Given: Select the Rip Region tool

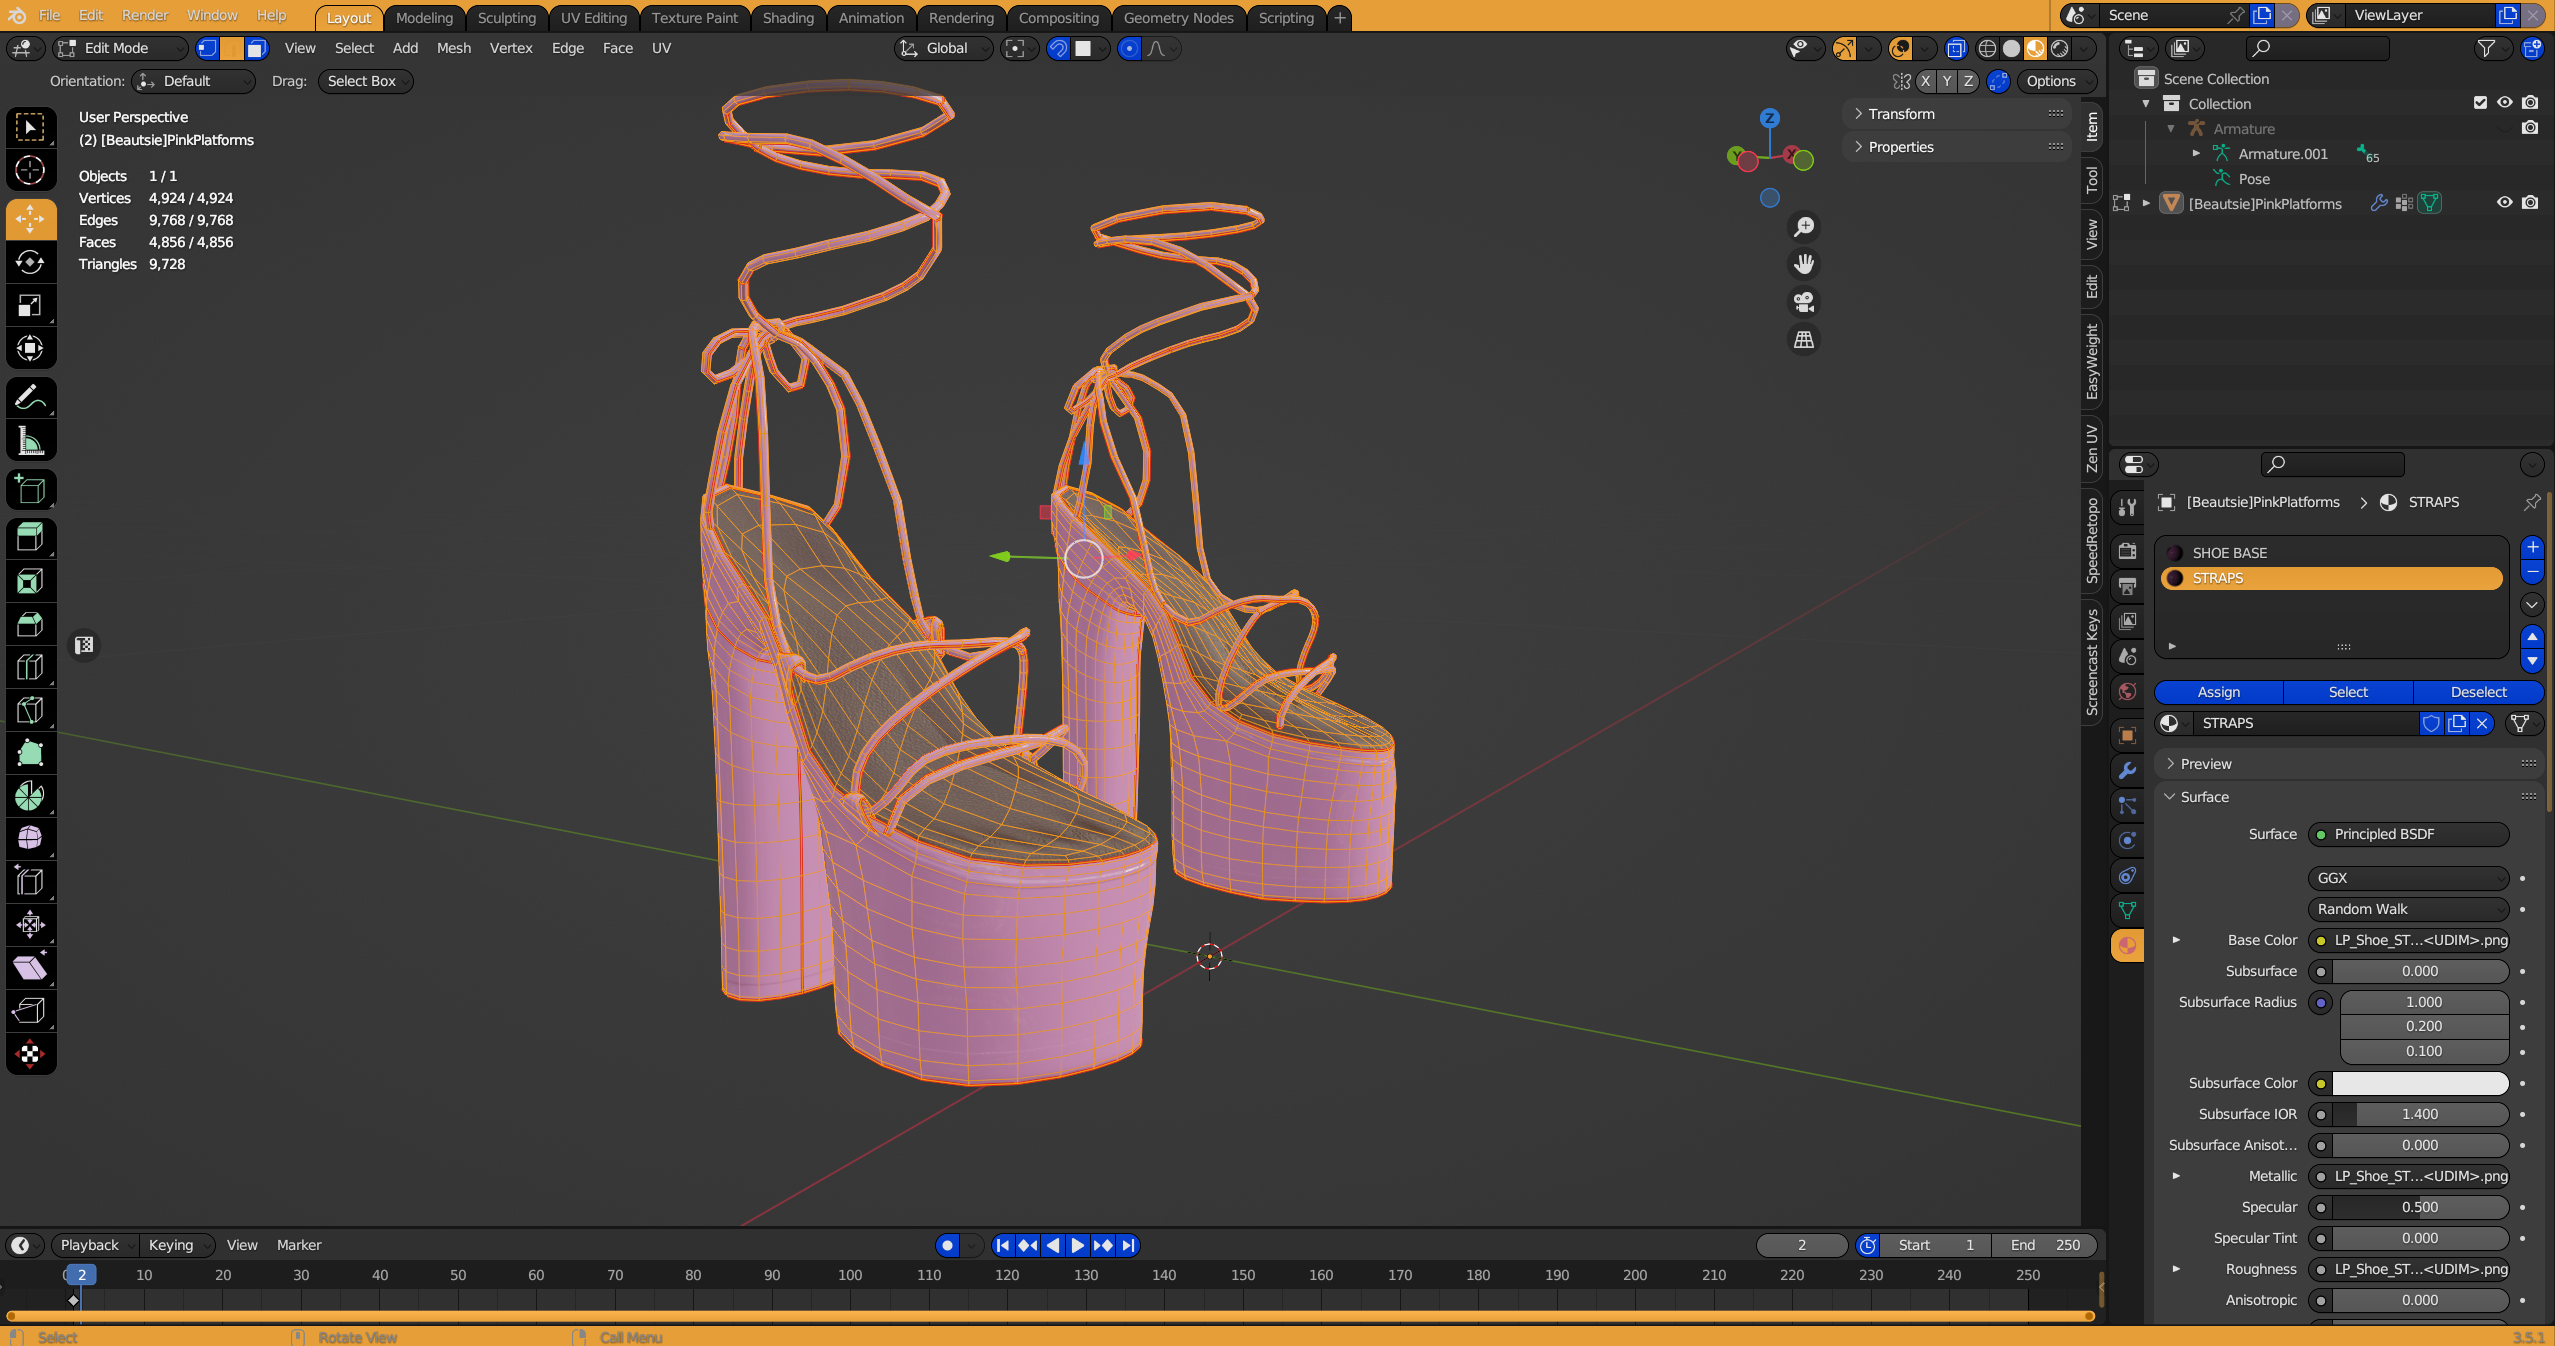Looking at the screenshot, I should pos(30,1011).
